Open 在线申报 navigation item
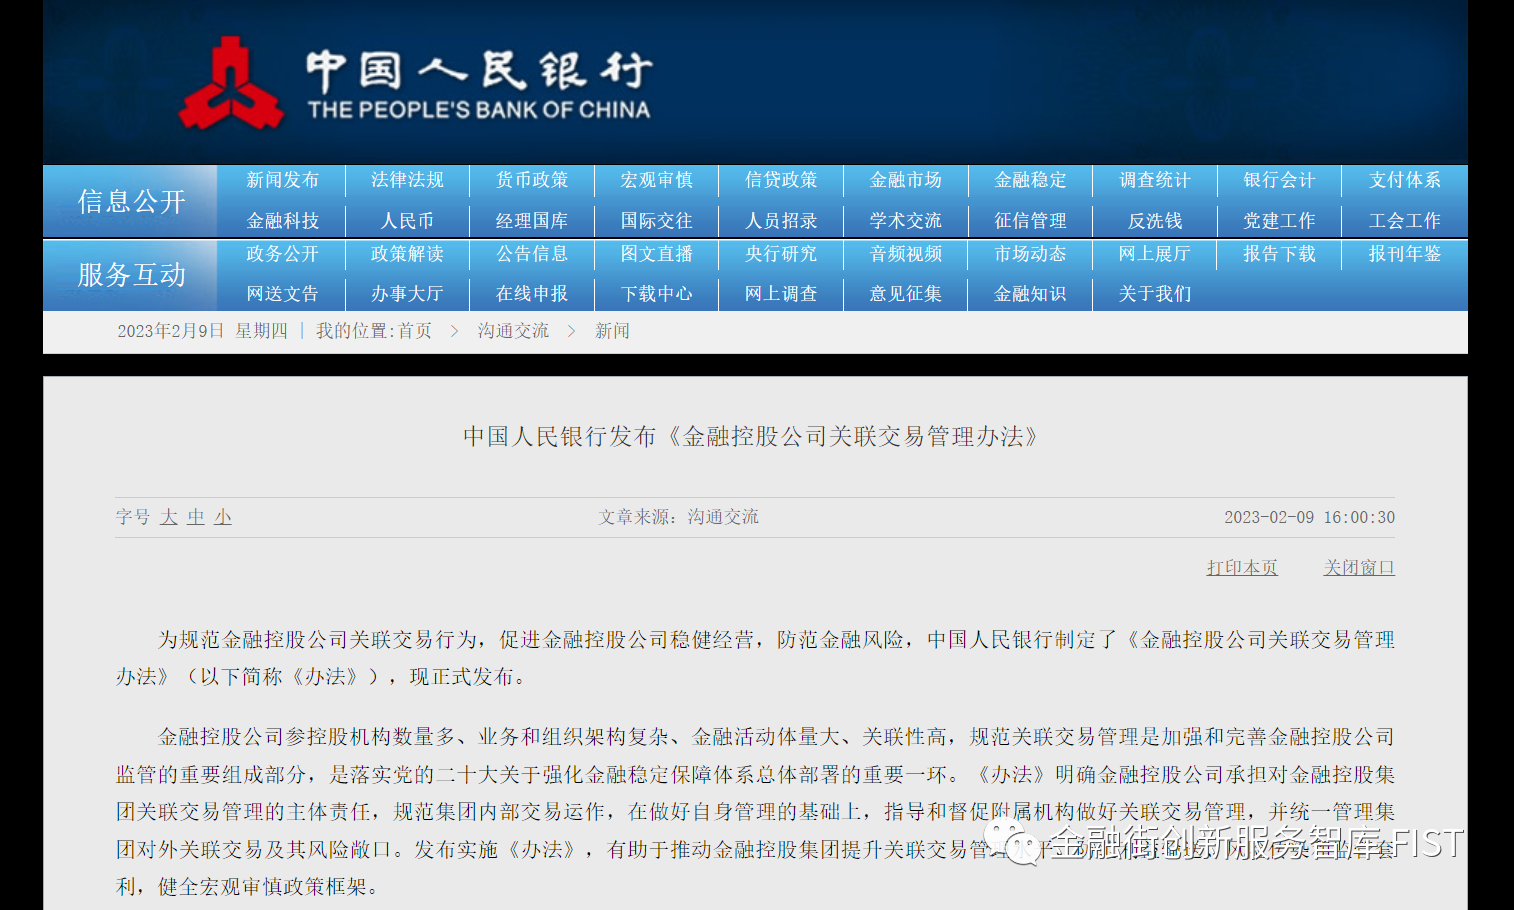The image size is (1514, 910). [x=532, y=294]
